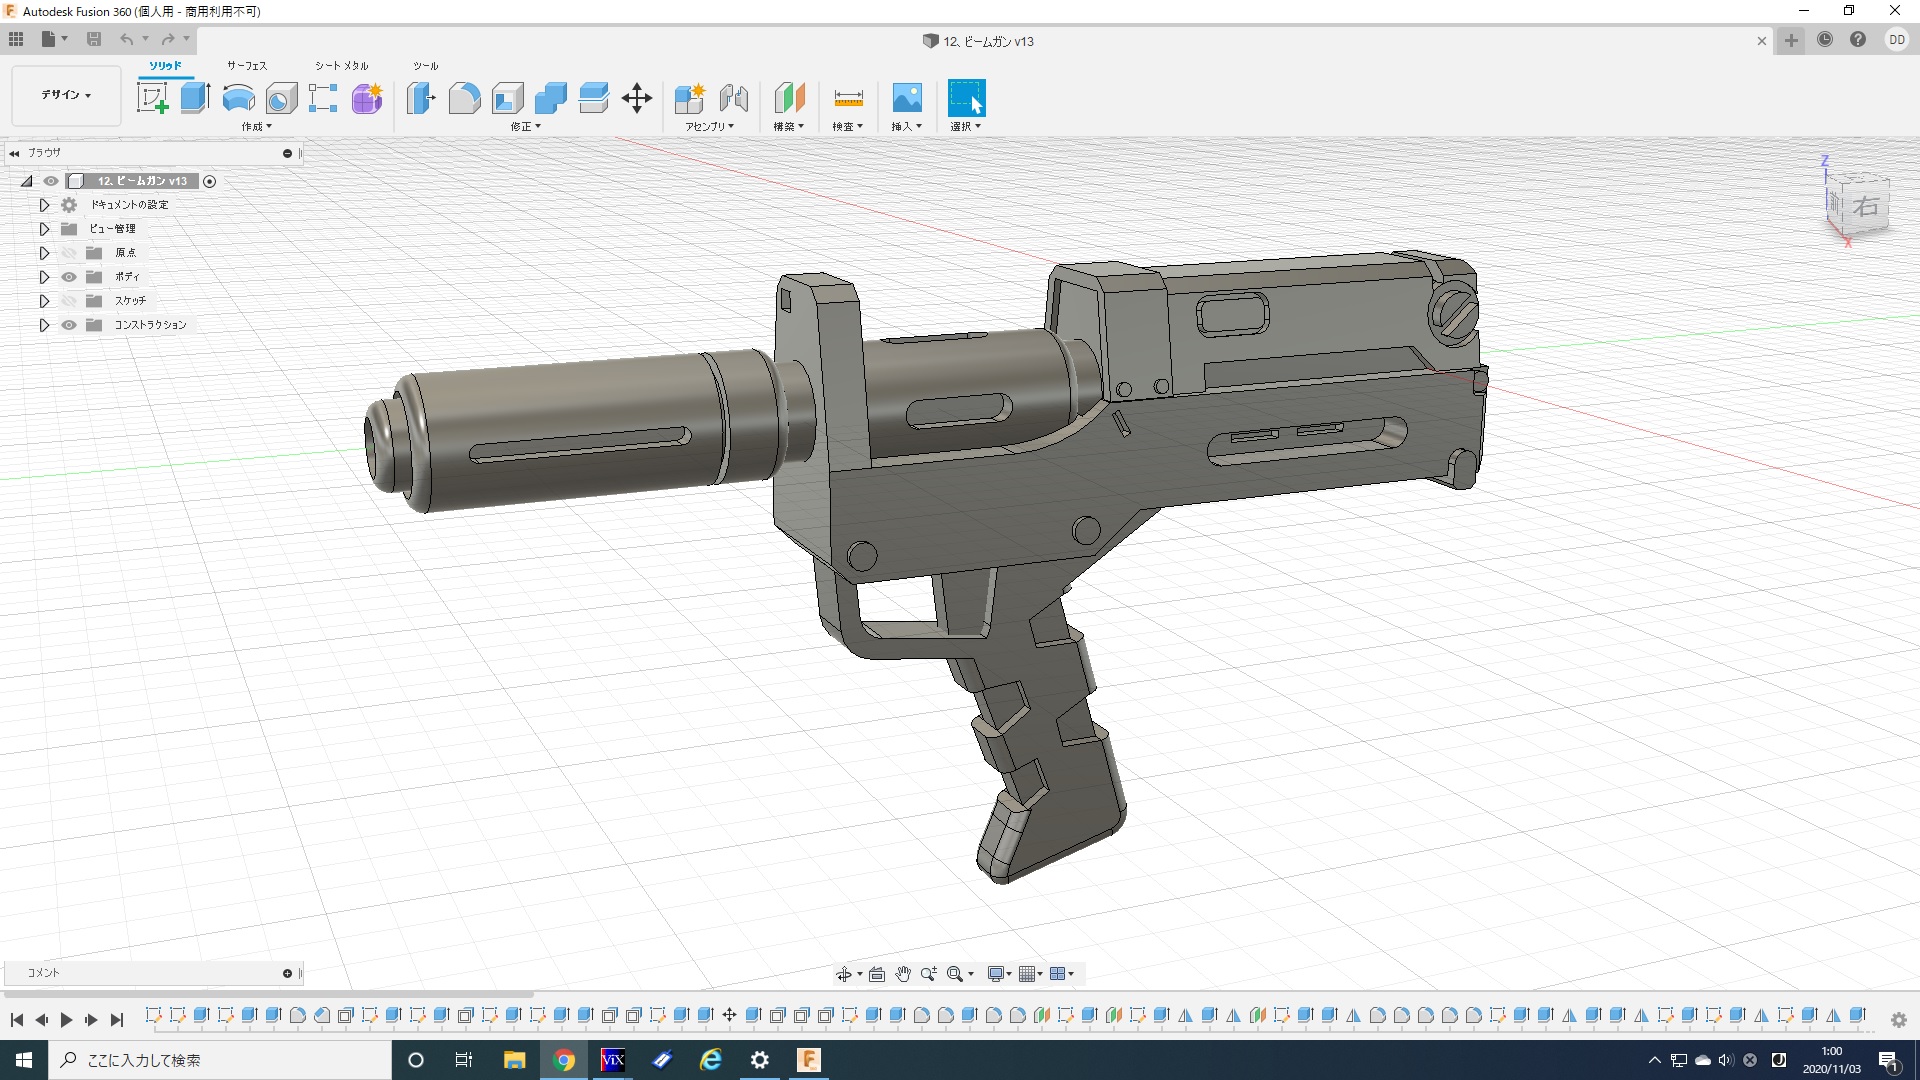Open the デザイン workspace dropdown
Image resolution: width=1920 pixels, height=1080 pixels.
tap(66, 95)
